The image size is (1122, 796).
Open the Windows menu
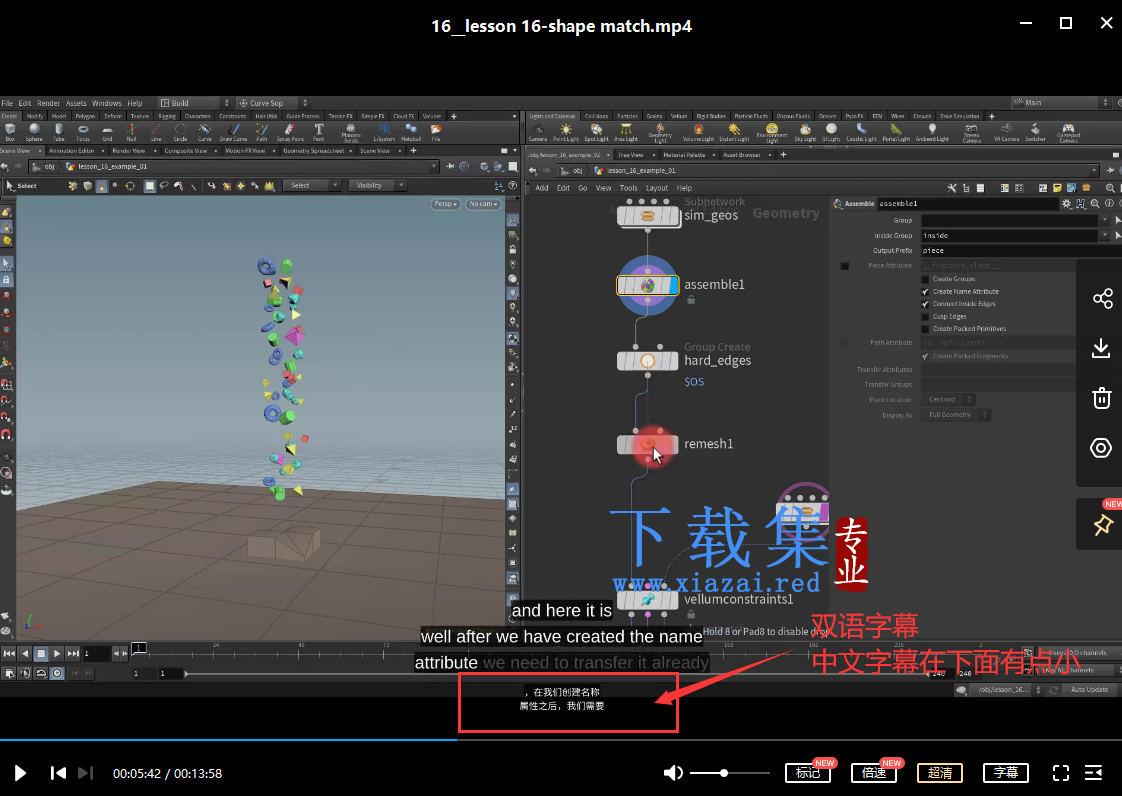107,103
